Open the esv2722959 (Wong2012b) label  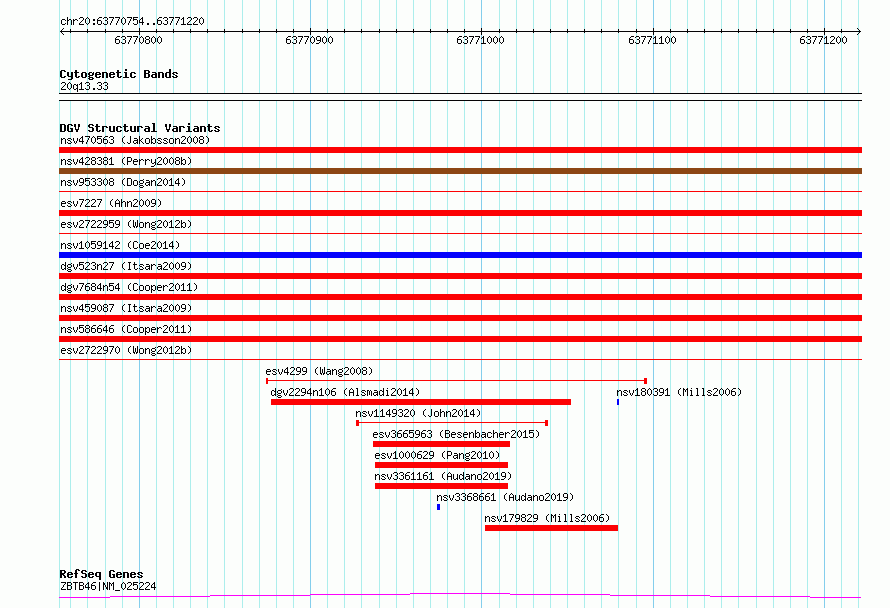(x=126, y=224)
